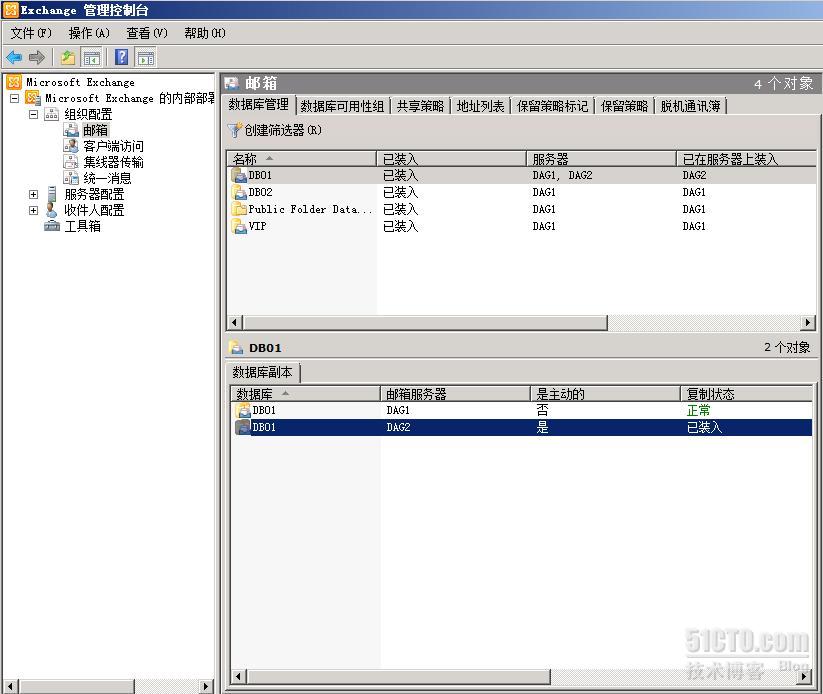Image resolution: width=823 pixels, height=694 pixels.
Task: Click the 集线器传输 node icon
Action: pos(71,162)
